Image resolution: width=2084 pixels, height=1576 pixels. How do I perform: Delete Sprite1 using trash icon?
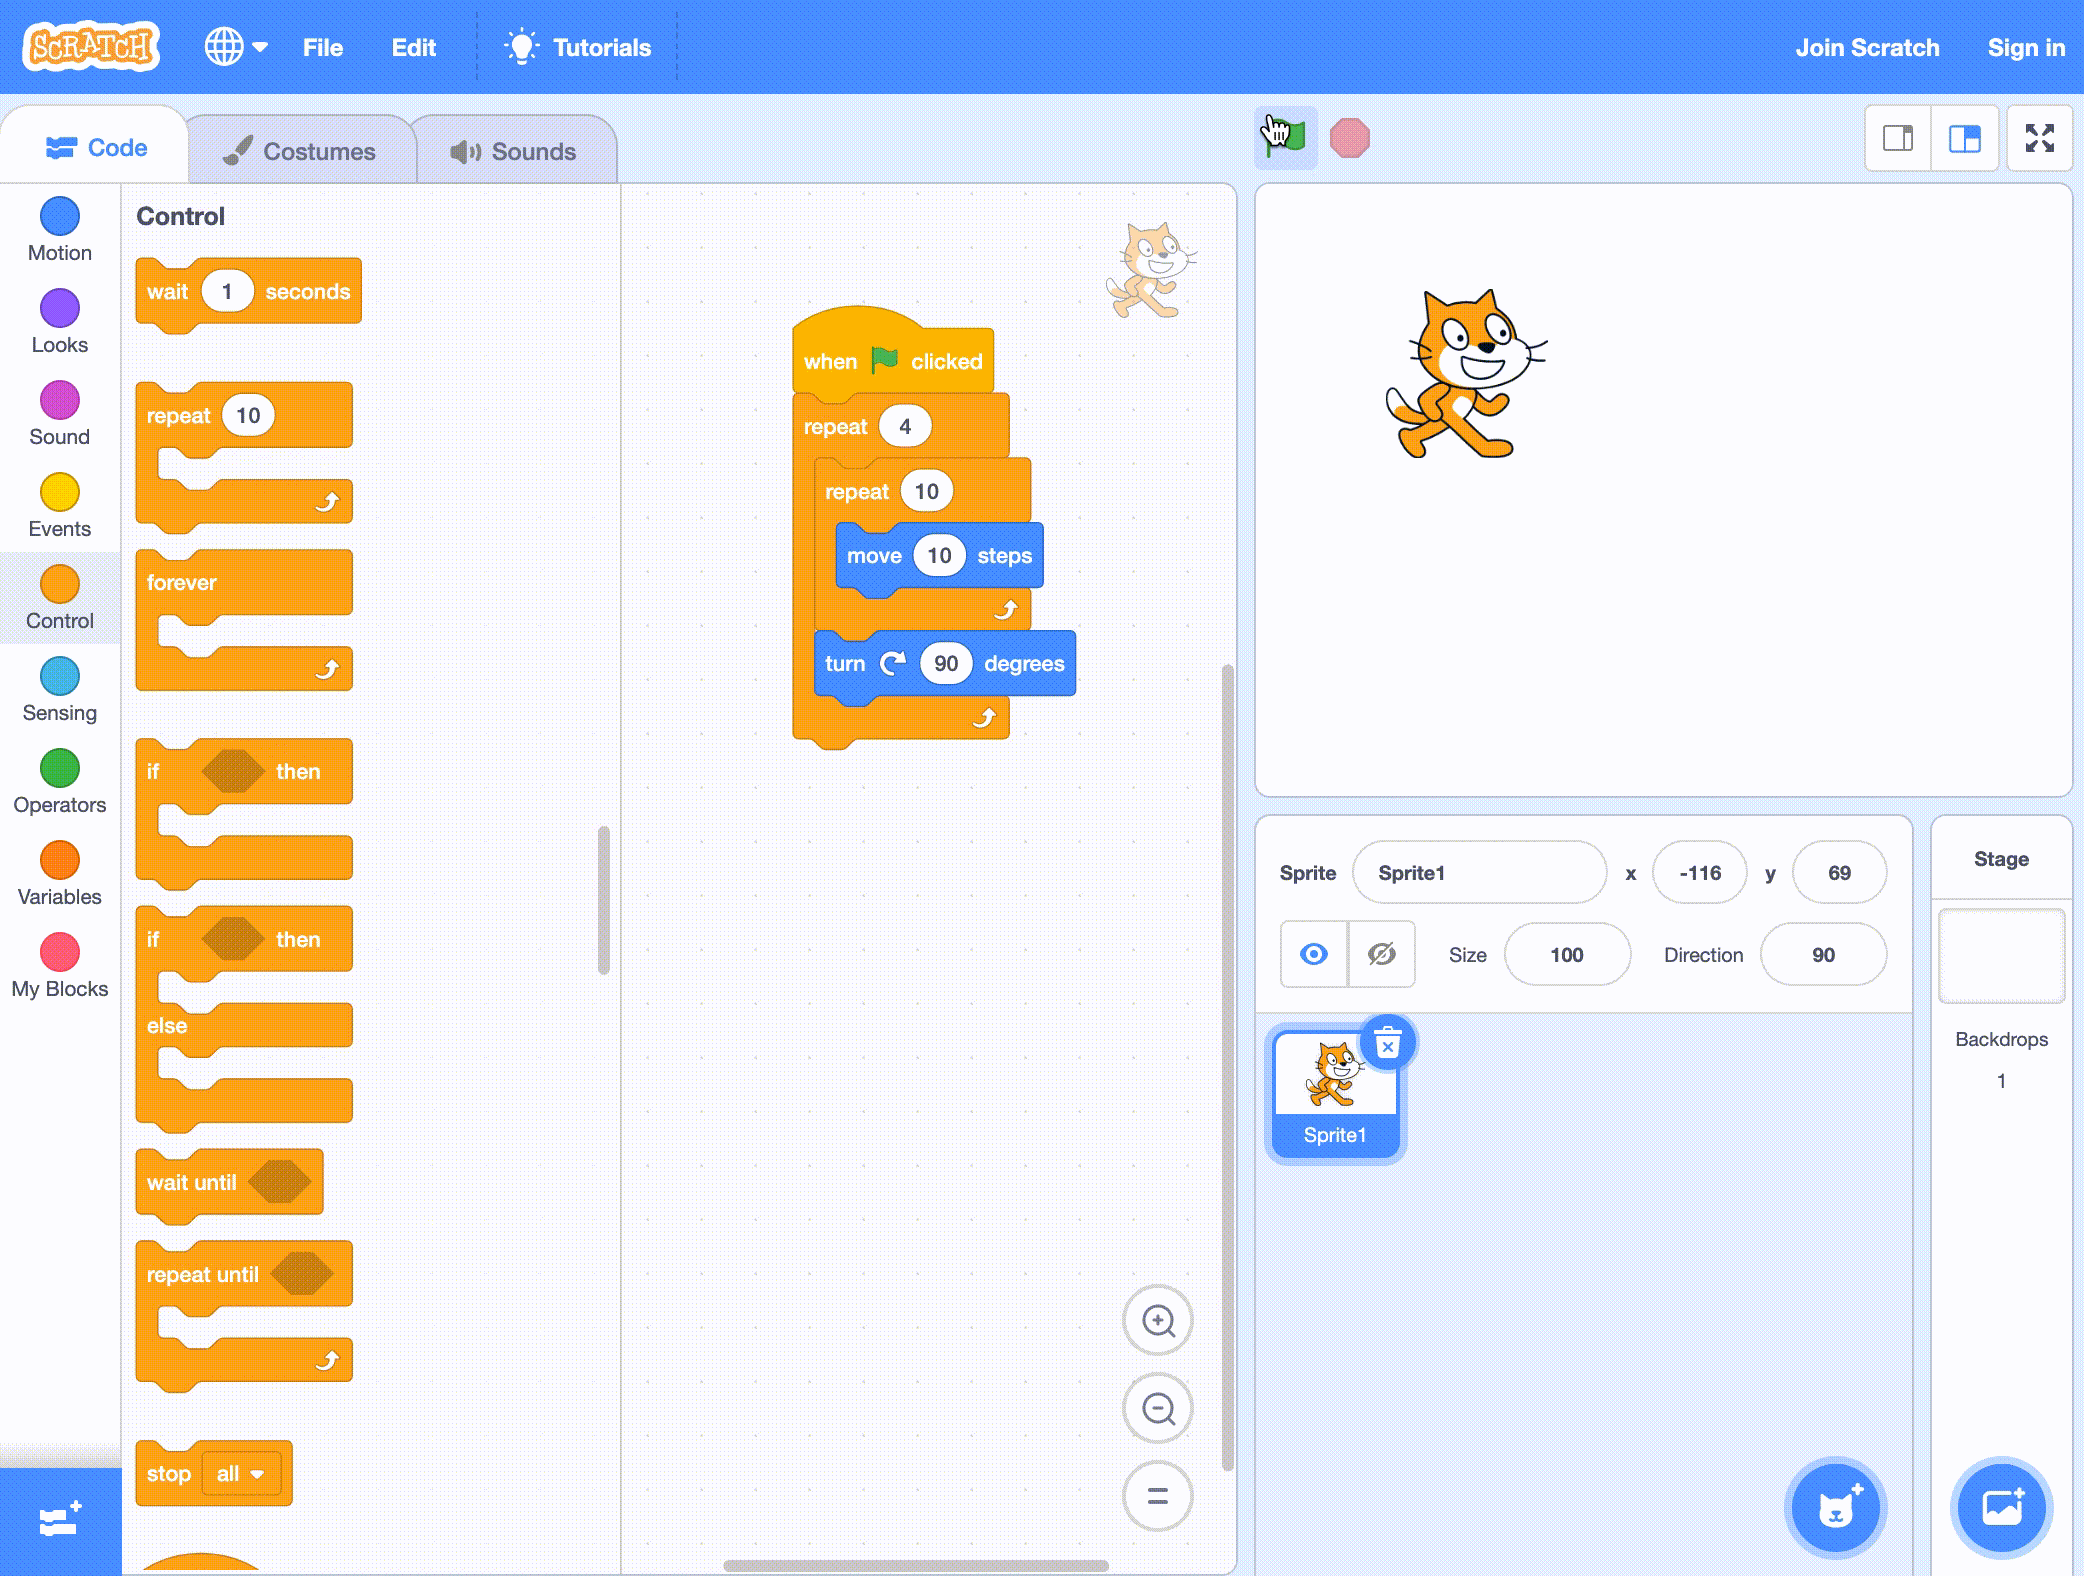click(1387, 1044)
